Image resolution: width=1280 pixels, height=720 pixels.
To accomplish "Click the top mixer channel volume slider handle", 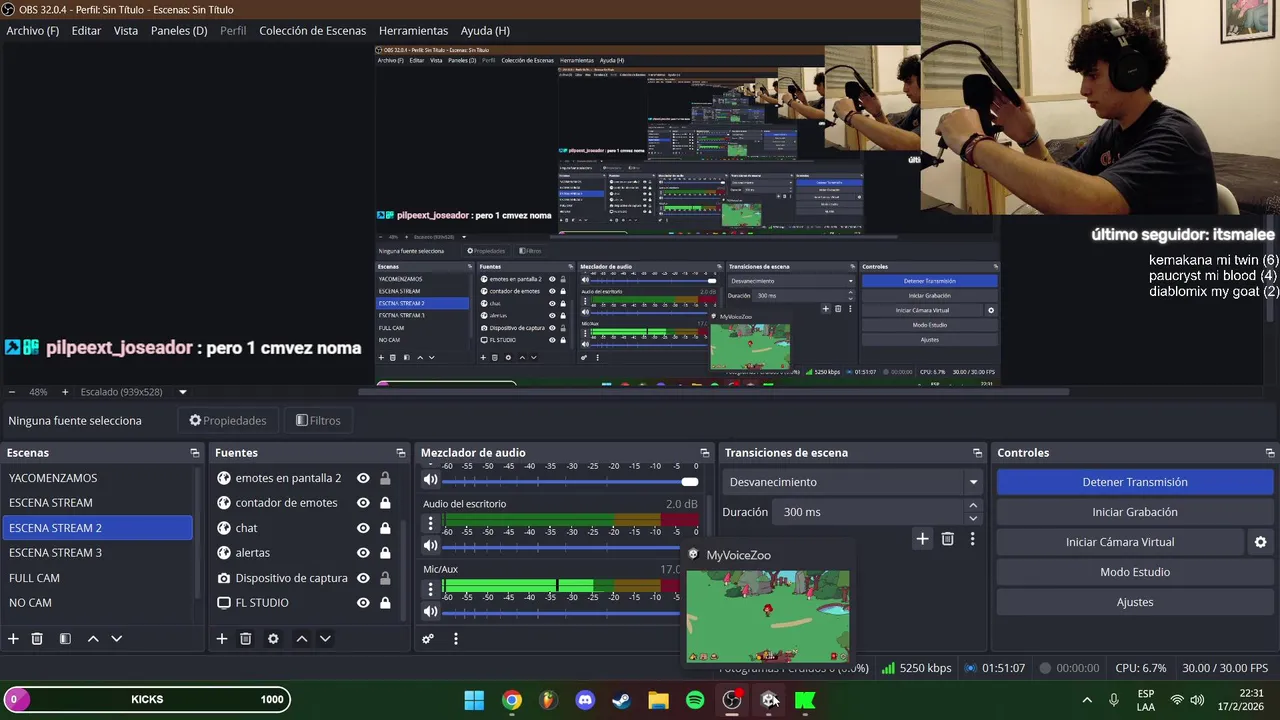I will point(690,482).
